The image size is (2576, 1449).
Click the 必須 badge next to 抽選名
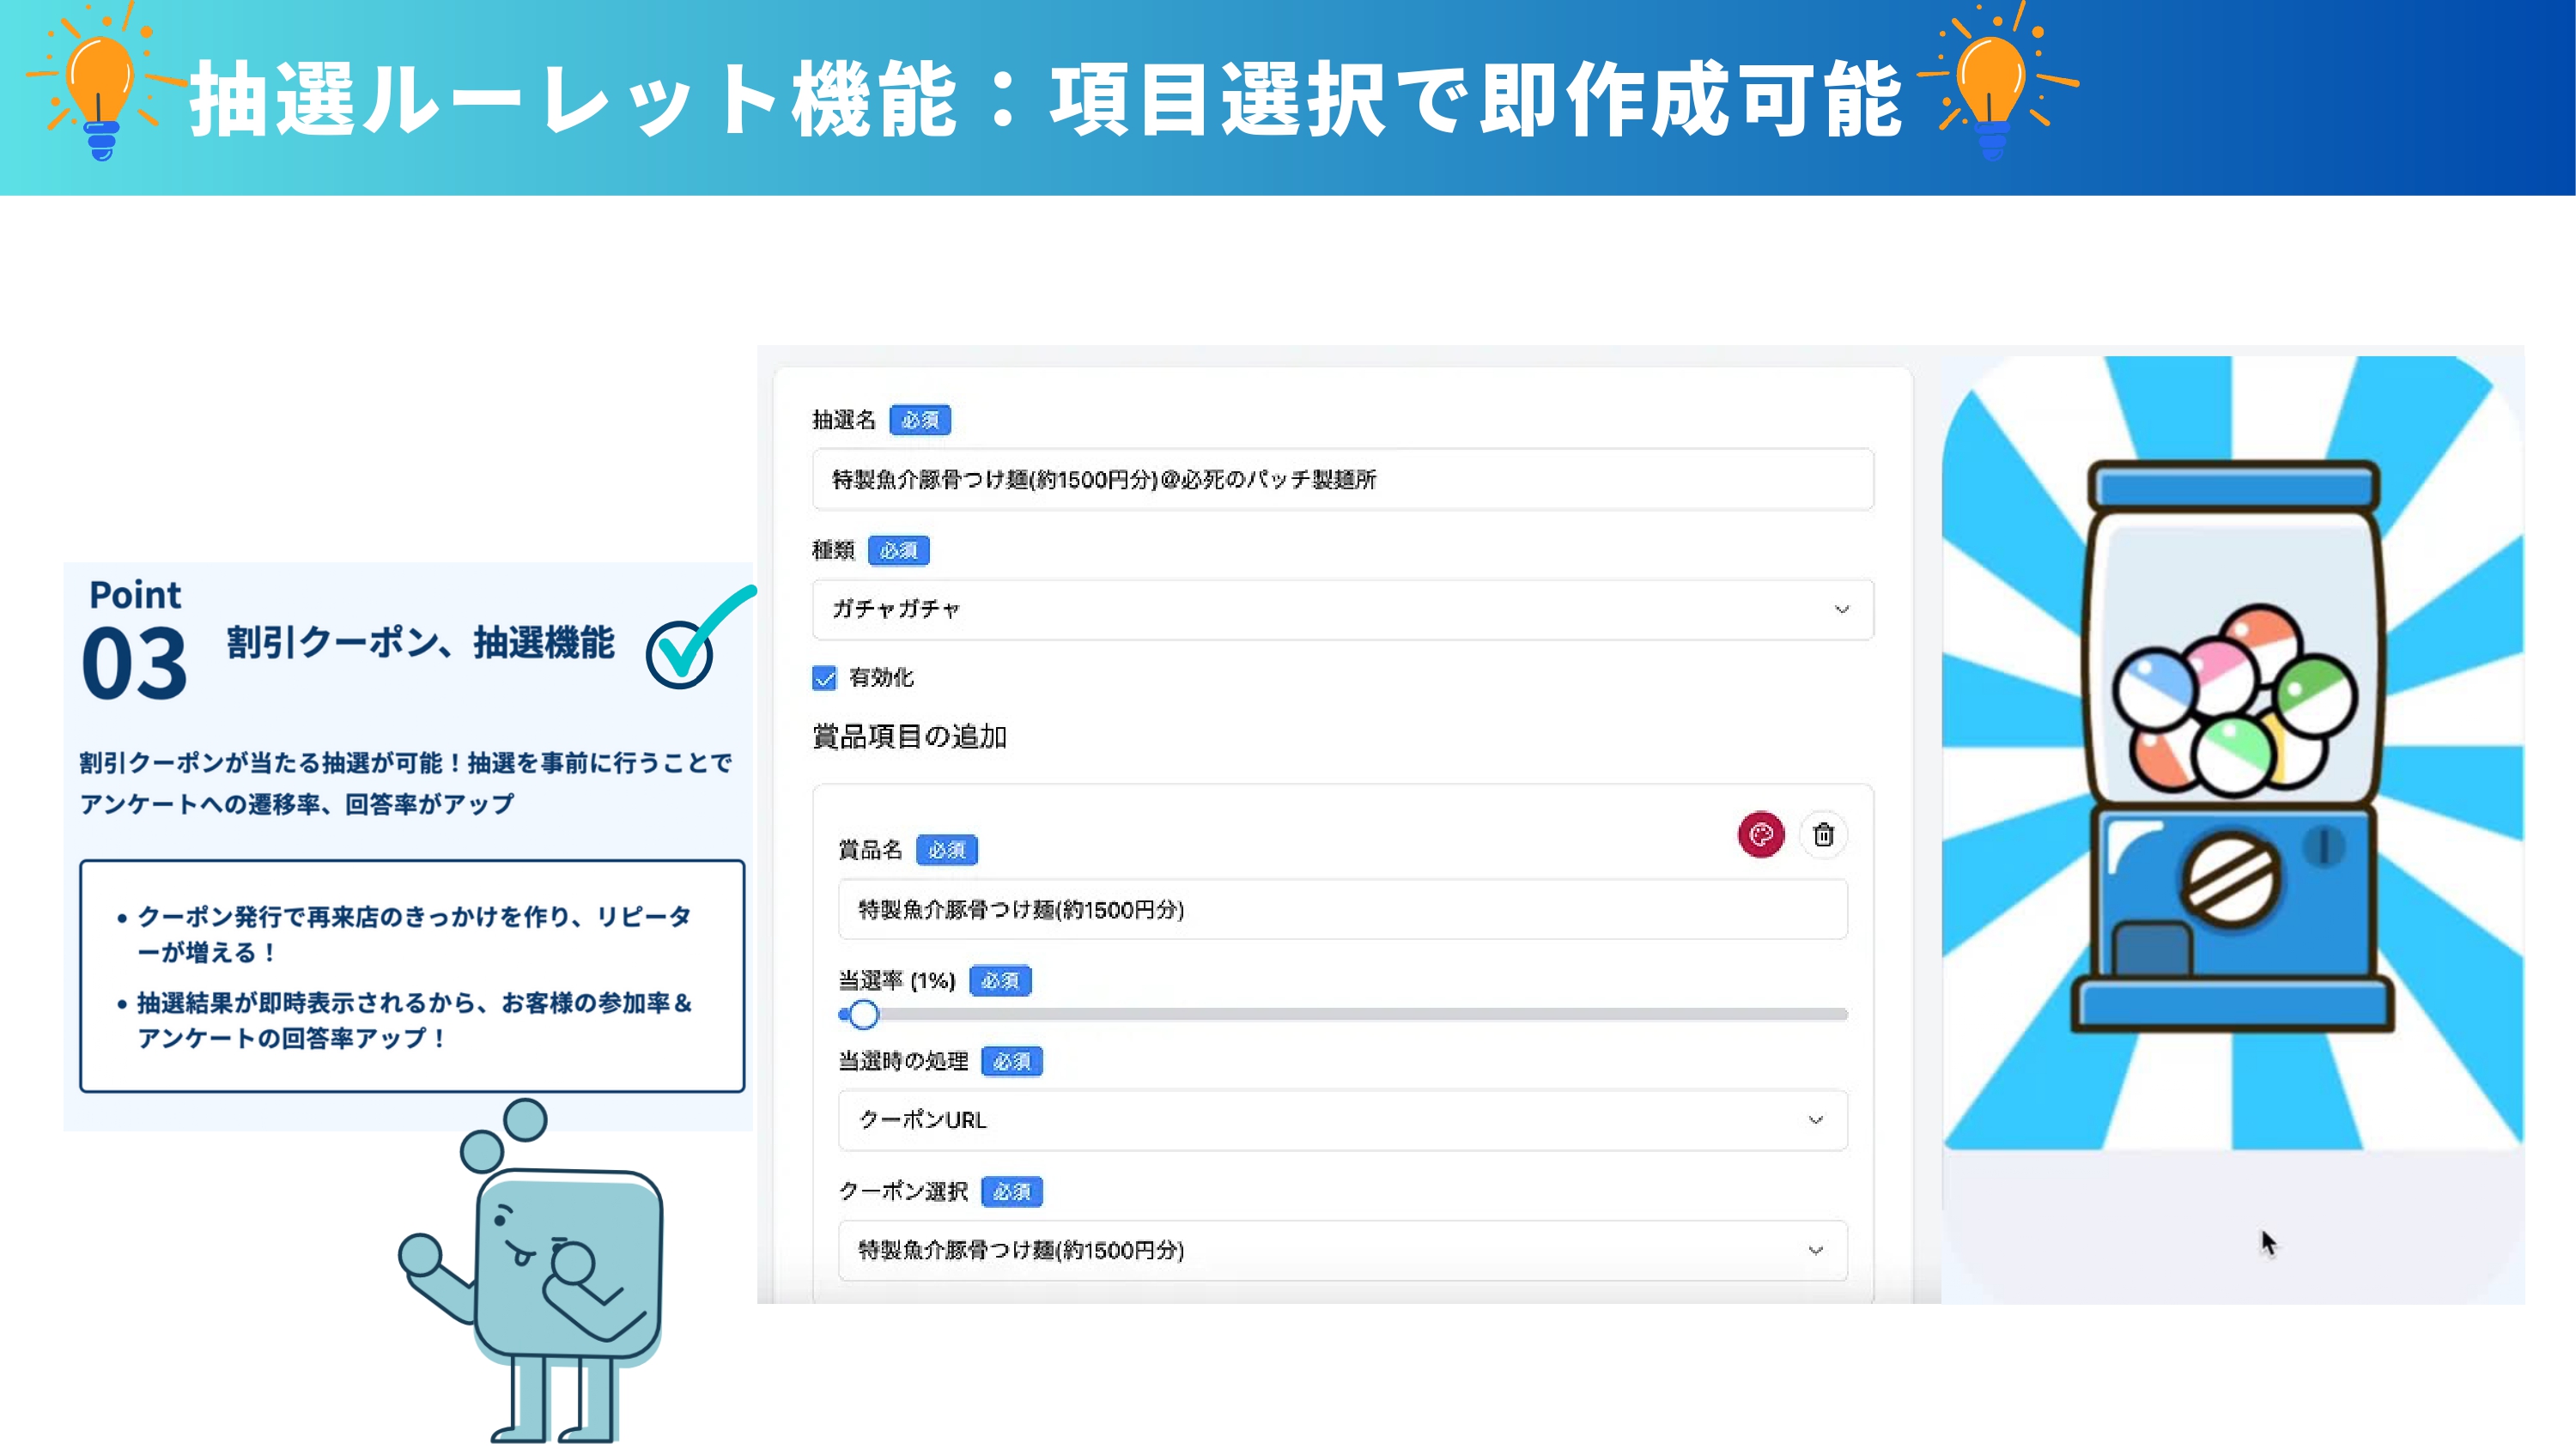(920, 420)
